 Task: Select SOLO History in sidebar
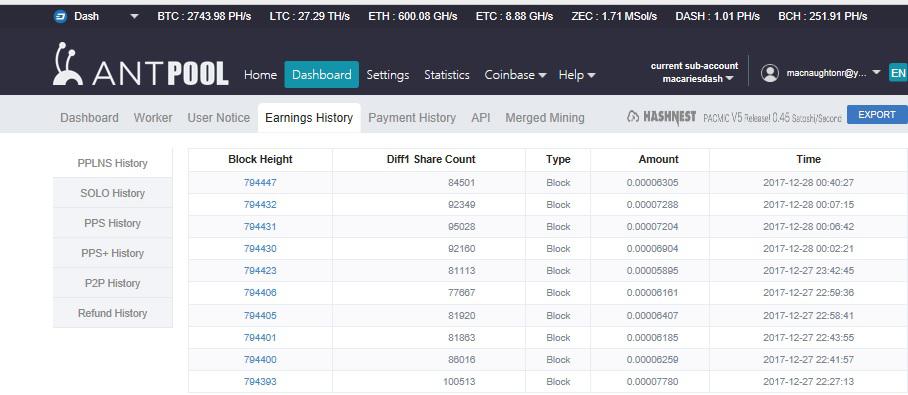[x=112, y=193]
